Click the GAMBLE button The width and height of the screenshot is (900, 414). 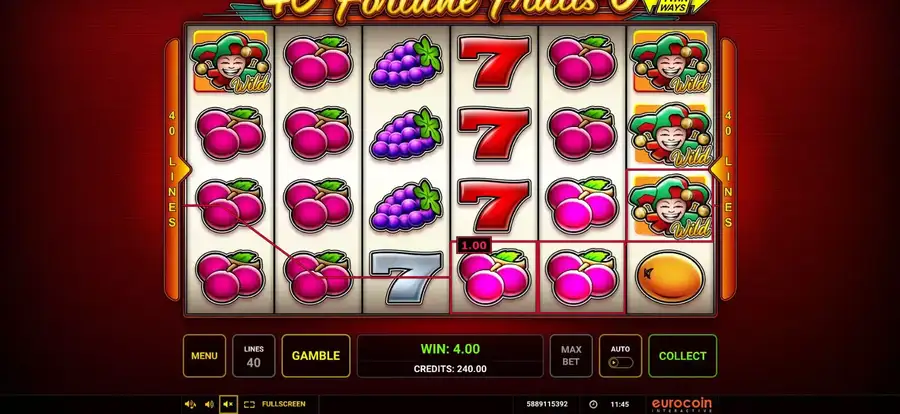point(316,355)
